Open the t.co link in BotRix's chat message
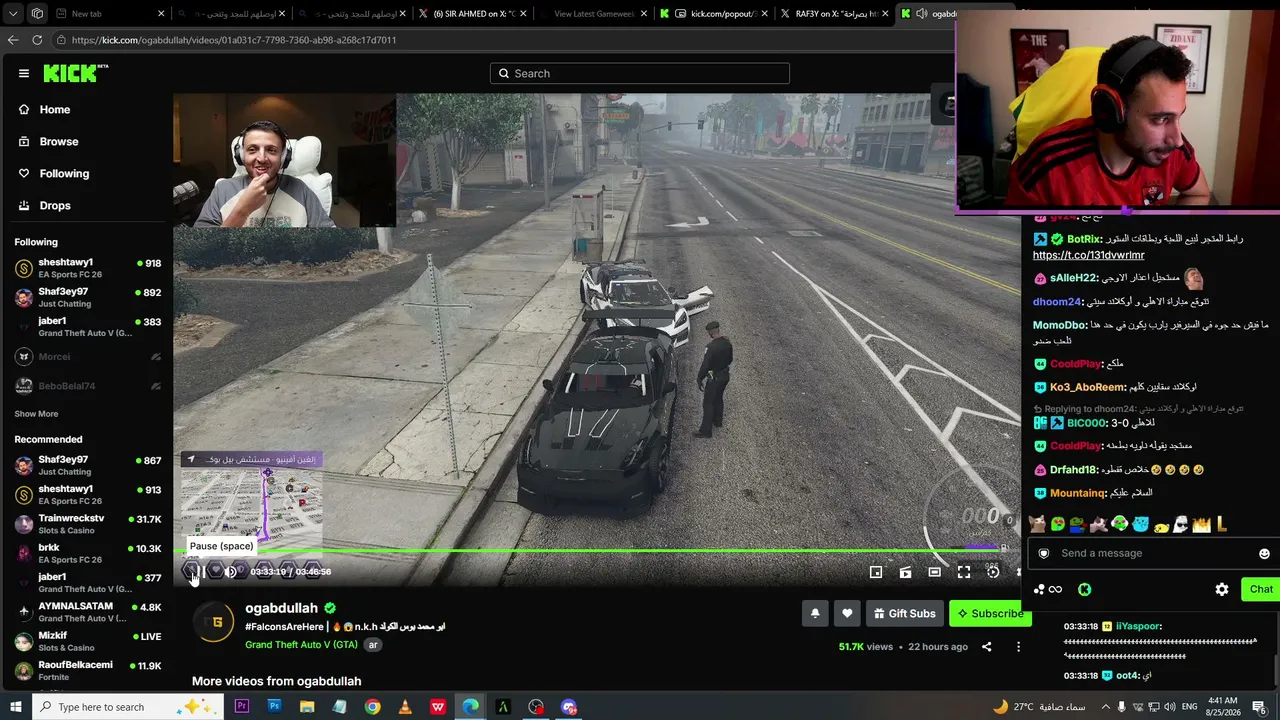 pyautogui.click(x=1088, y=255)
